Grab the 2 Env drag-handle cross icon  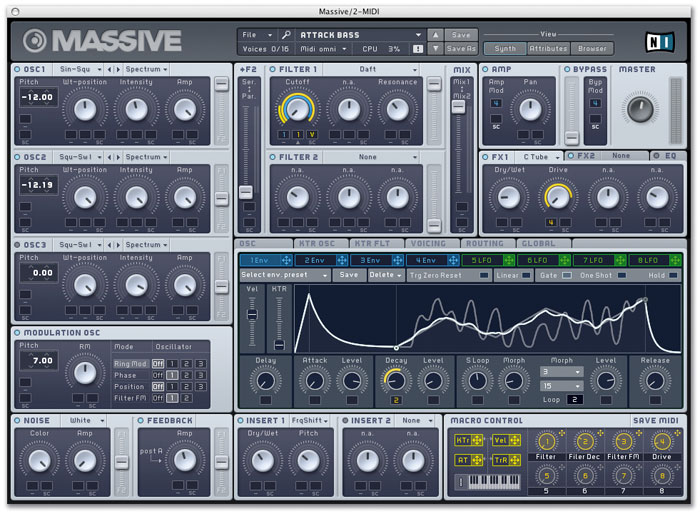(342, 260)
